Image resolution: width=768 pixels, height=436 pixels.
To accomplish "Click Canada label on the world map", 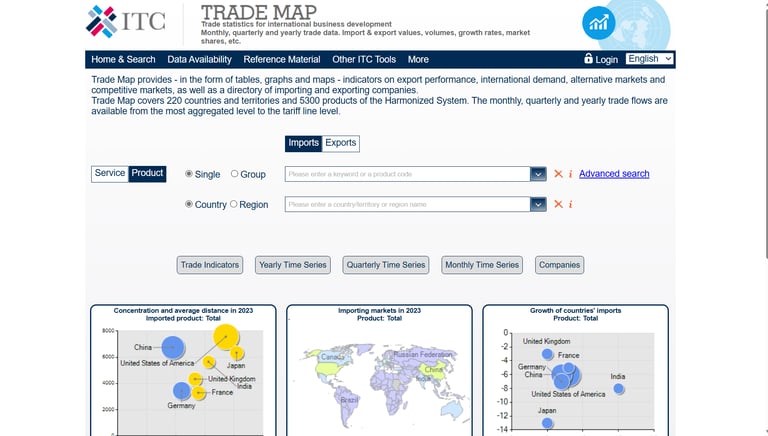I will [x=332, y=357].
